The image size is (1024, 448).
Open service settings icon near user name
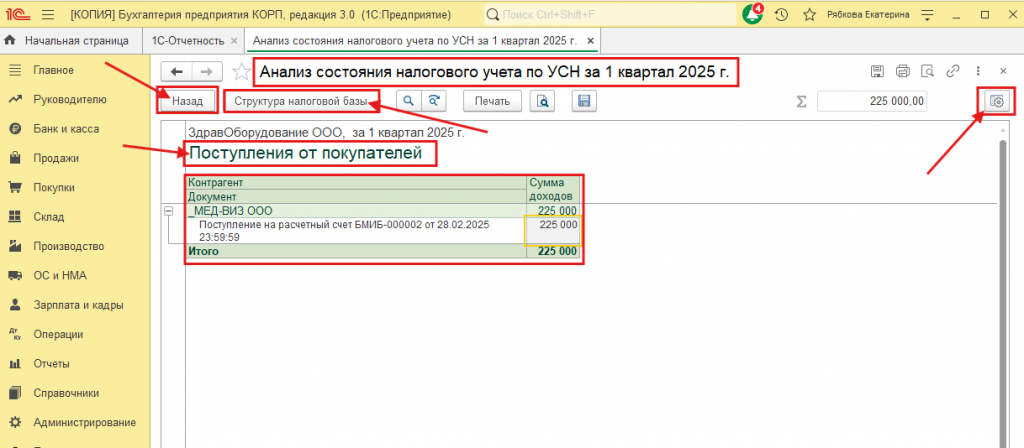point(927,14)
